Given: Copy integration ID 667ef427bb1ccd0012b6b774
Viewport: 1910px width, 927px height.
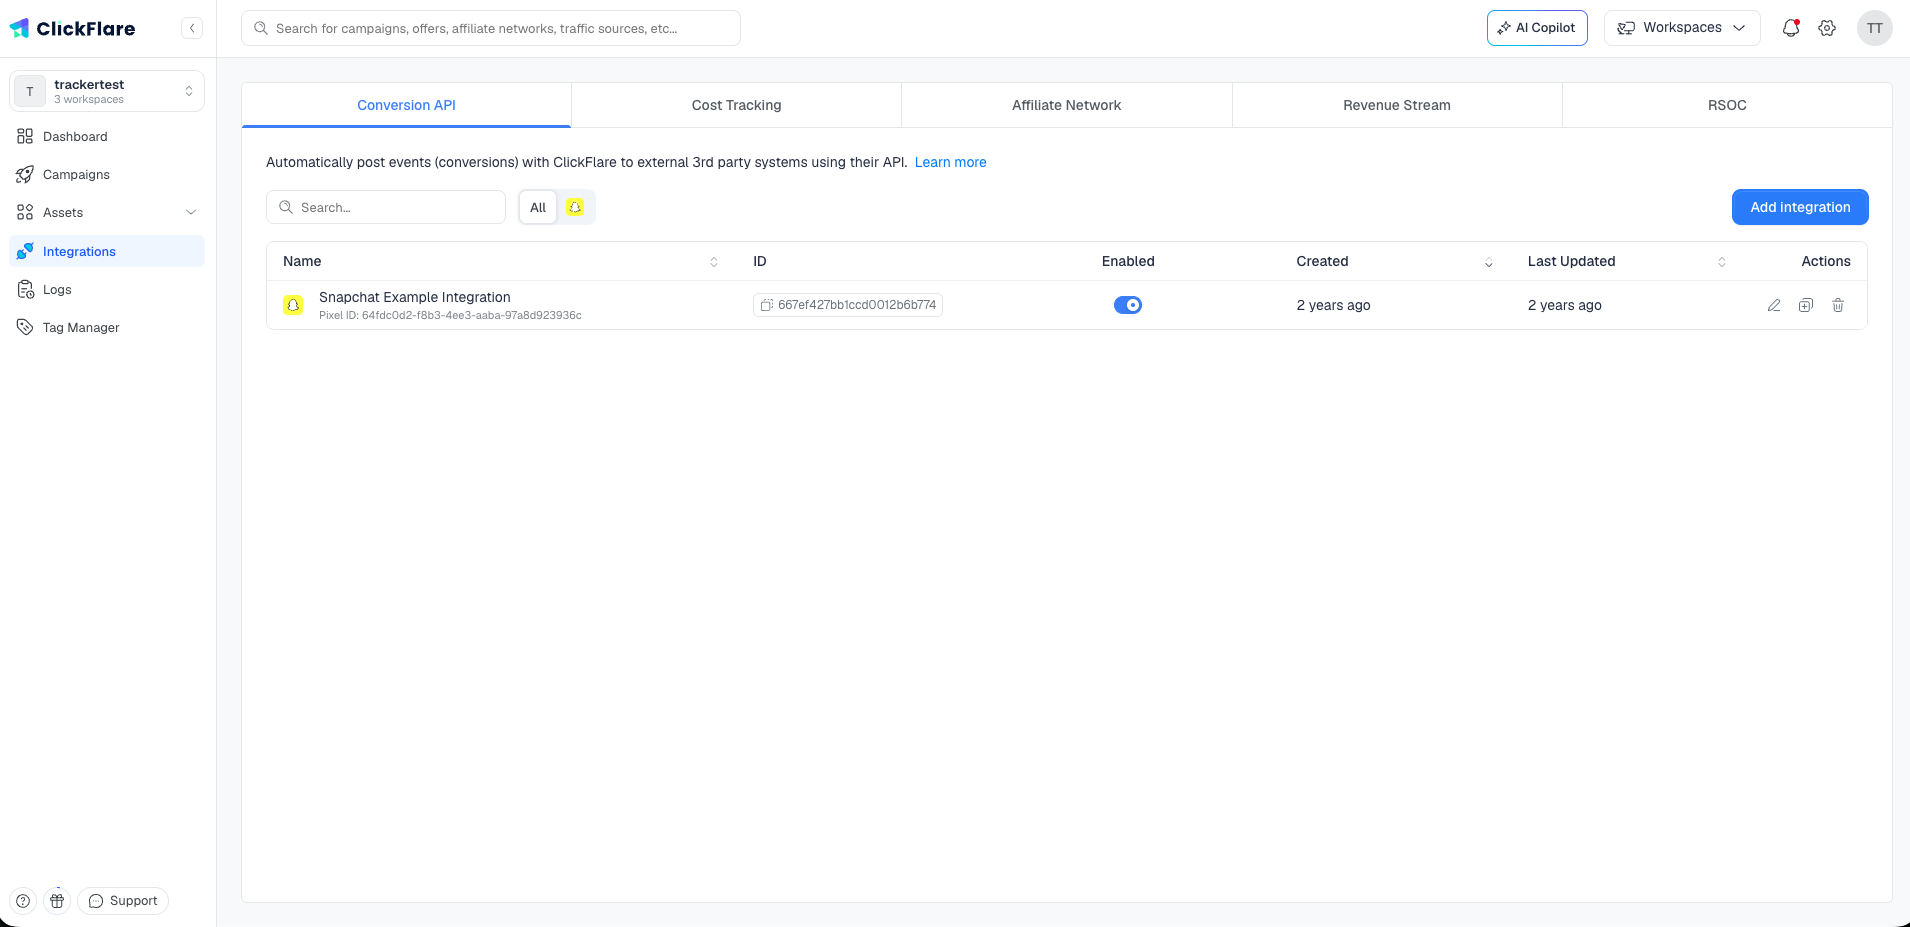Looking at the screenshot, I should pyautogui.click(x=766, y=305).
